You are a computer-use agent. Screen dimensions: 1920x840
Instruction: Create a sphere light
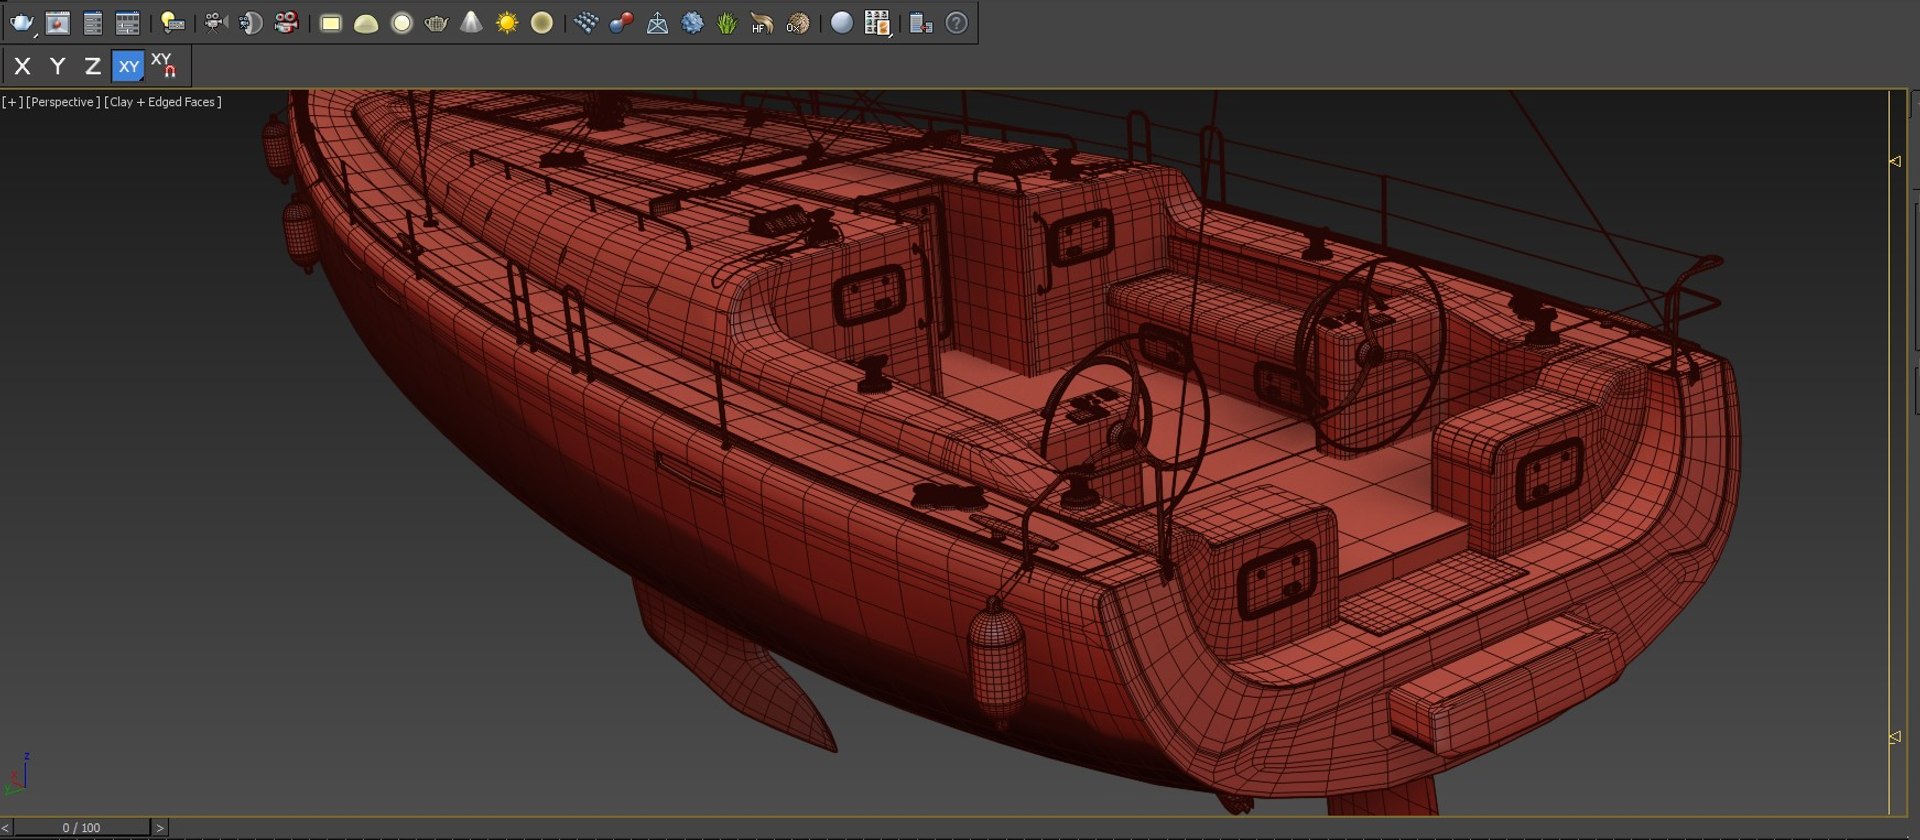(401, 23)
